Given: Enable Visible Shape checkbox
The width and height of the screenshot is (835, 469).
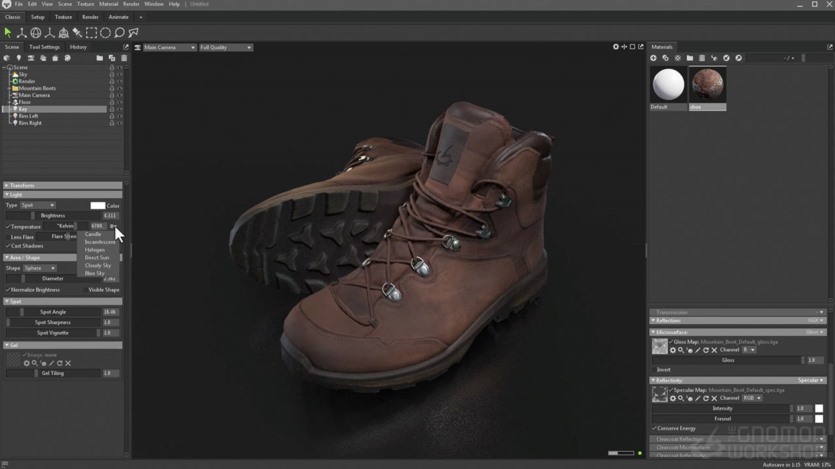Looking at the screenshot, I should (85, 290).
